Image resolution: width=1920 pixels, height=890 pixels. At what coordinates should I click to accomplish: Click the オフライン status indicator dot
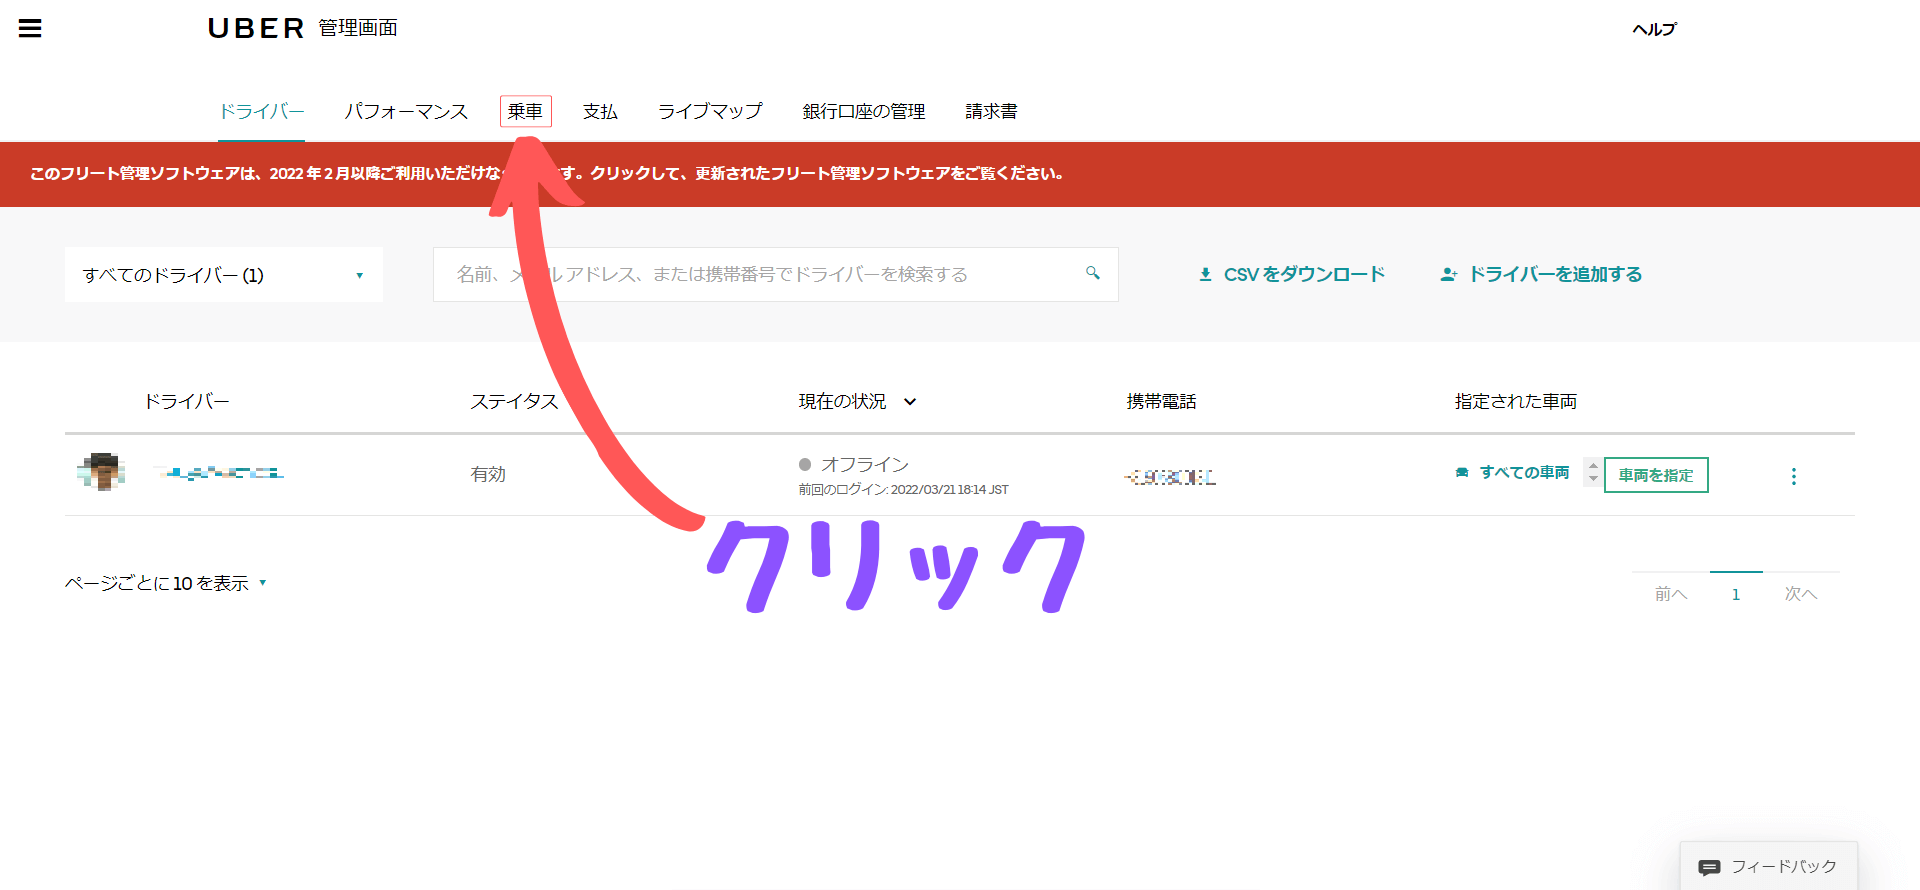pyautogui.click(x=805, y=464)
